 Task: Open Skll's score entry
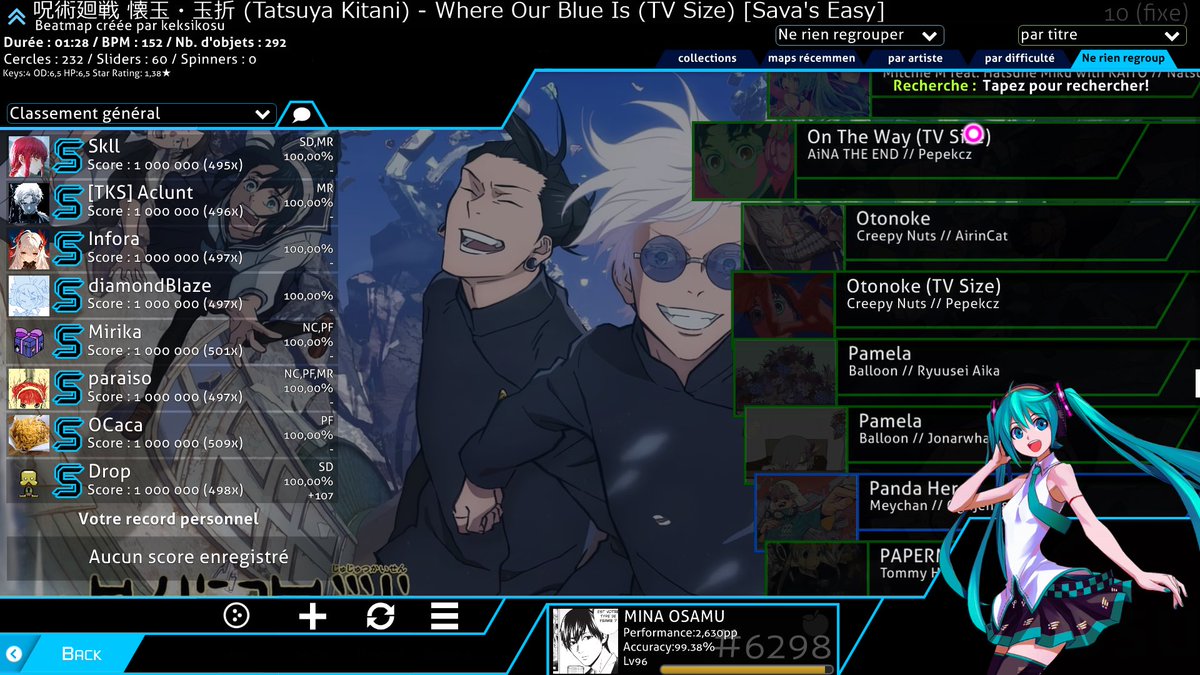coord(171,156)
